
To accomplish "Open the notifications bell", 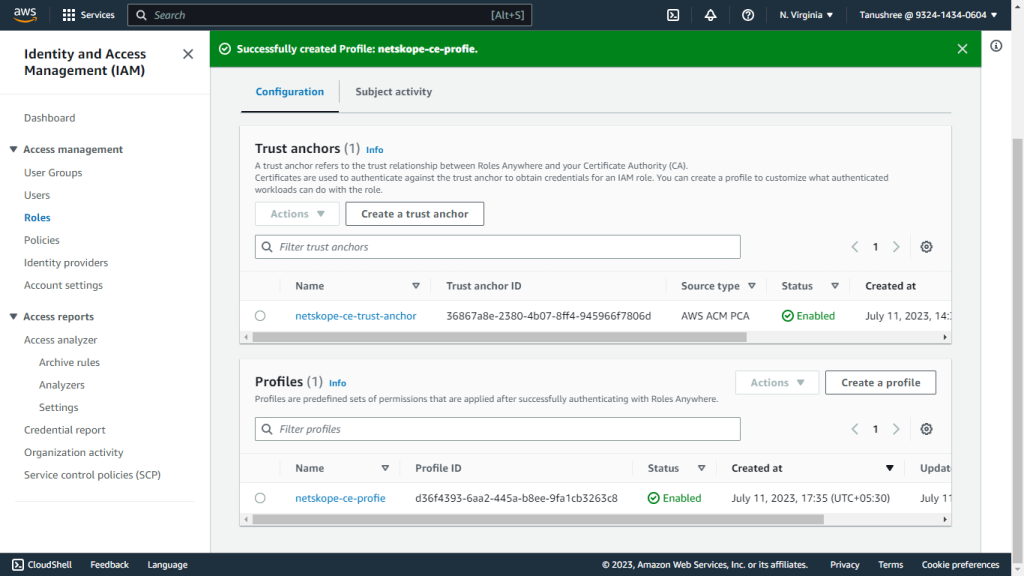I will click(x=710, y=14).
